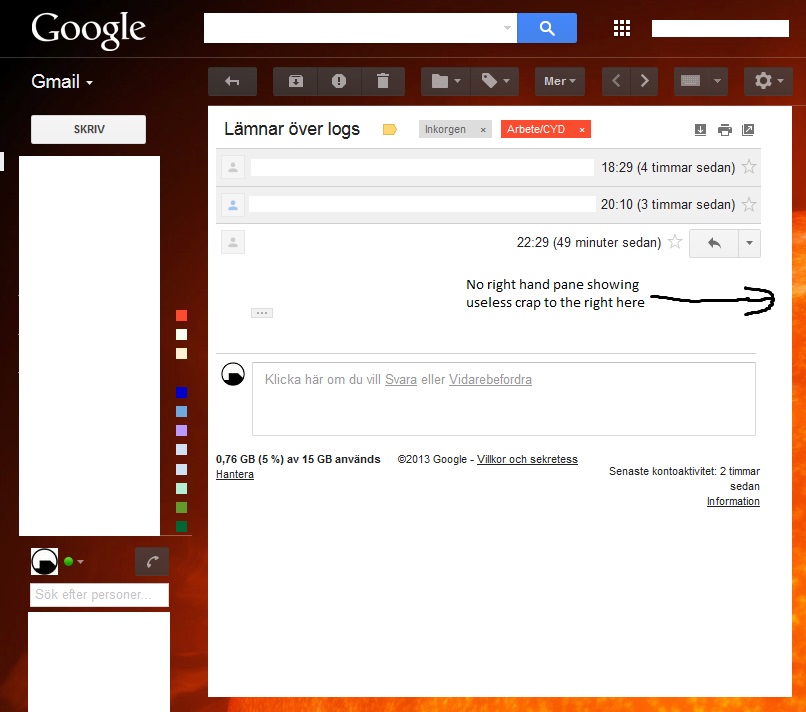Star the message sent 18:29
This screenshot has height=712, width=806.
tap(748, 167)
